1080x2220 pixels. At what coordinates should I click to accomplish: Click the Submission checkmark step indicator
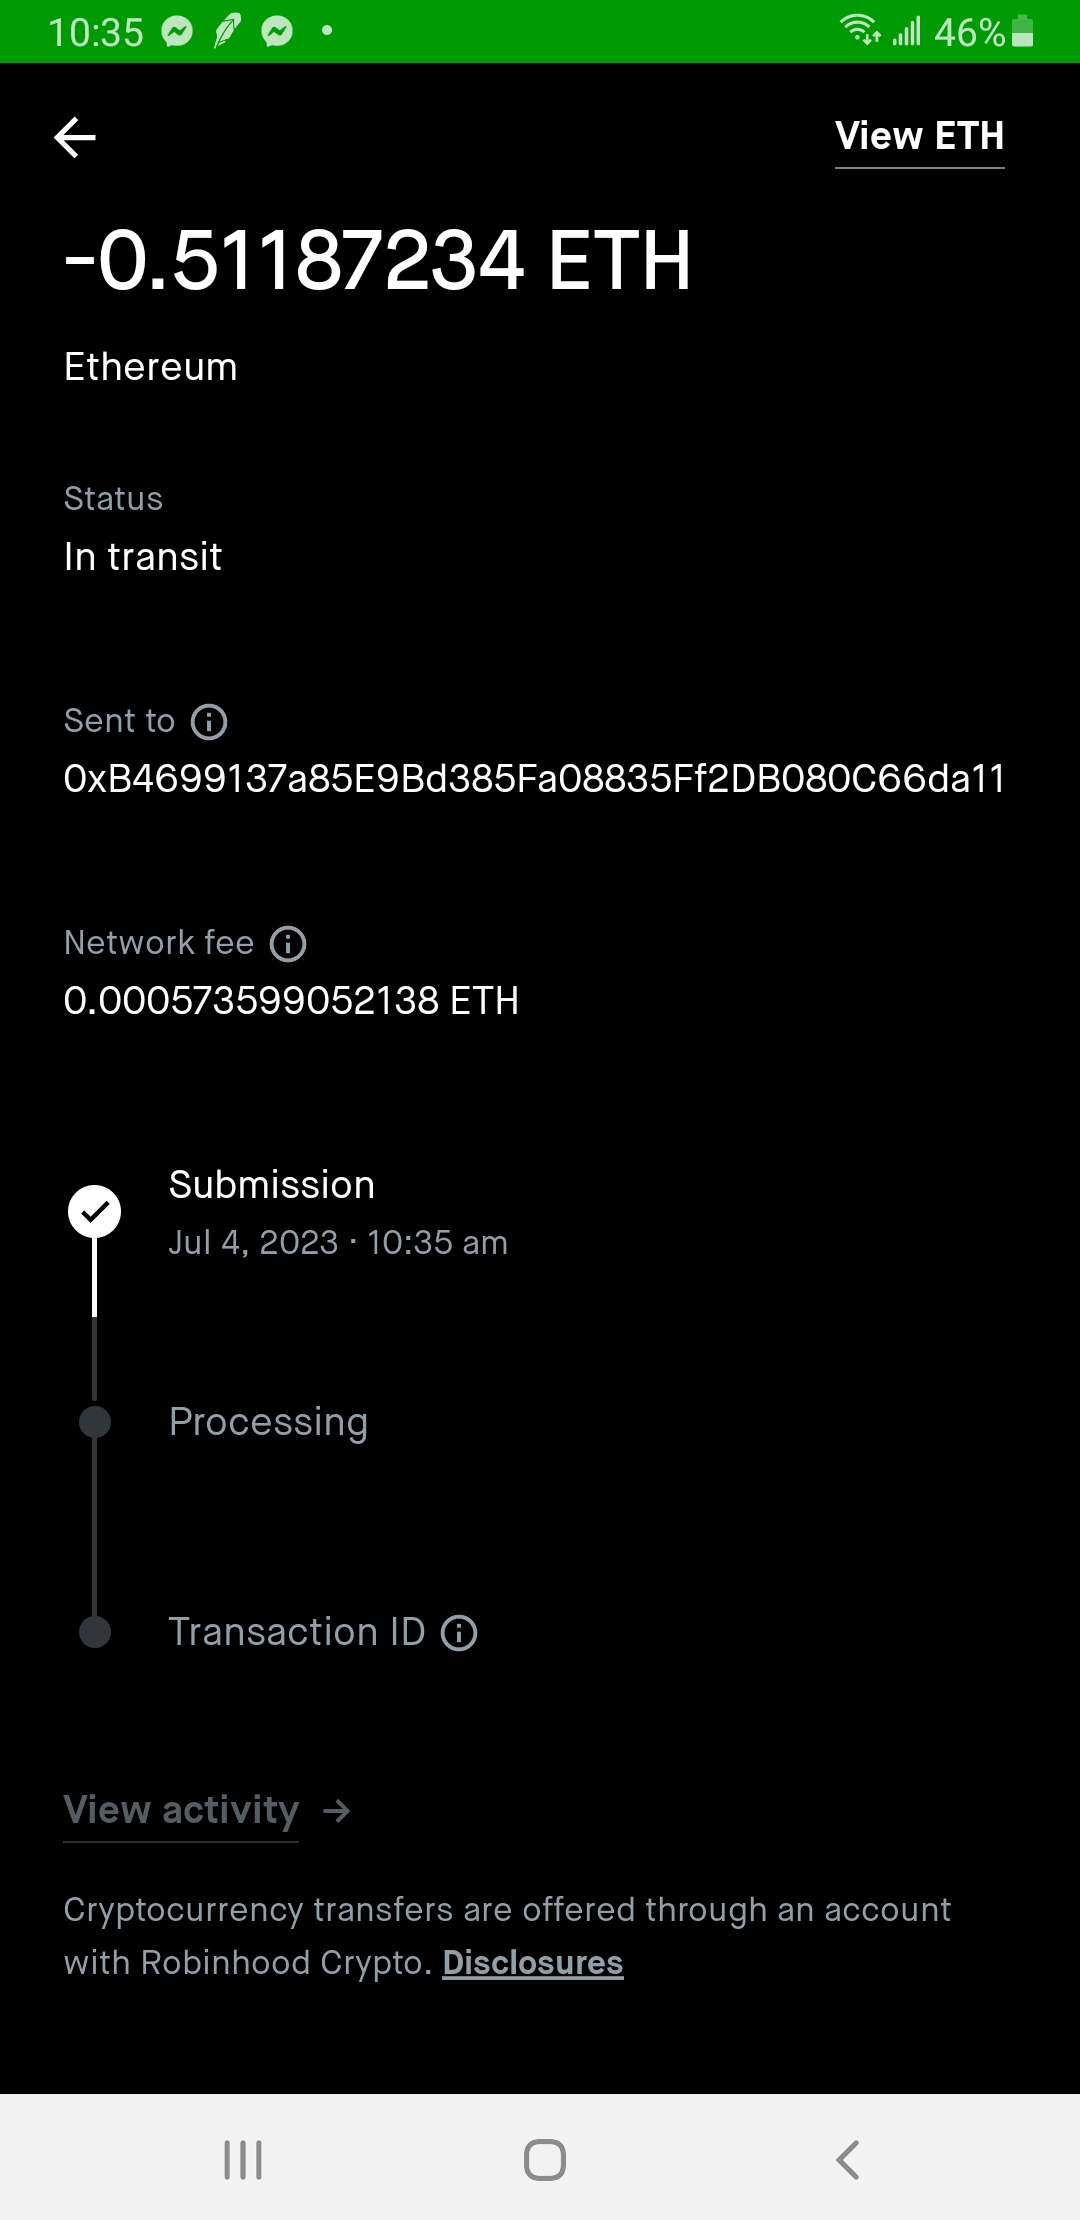click(94, 1212)
